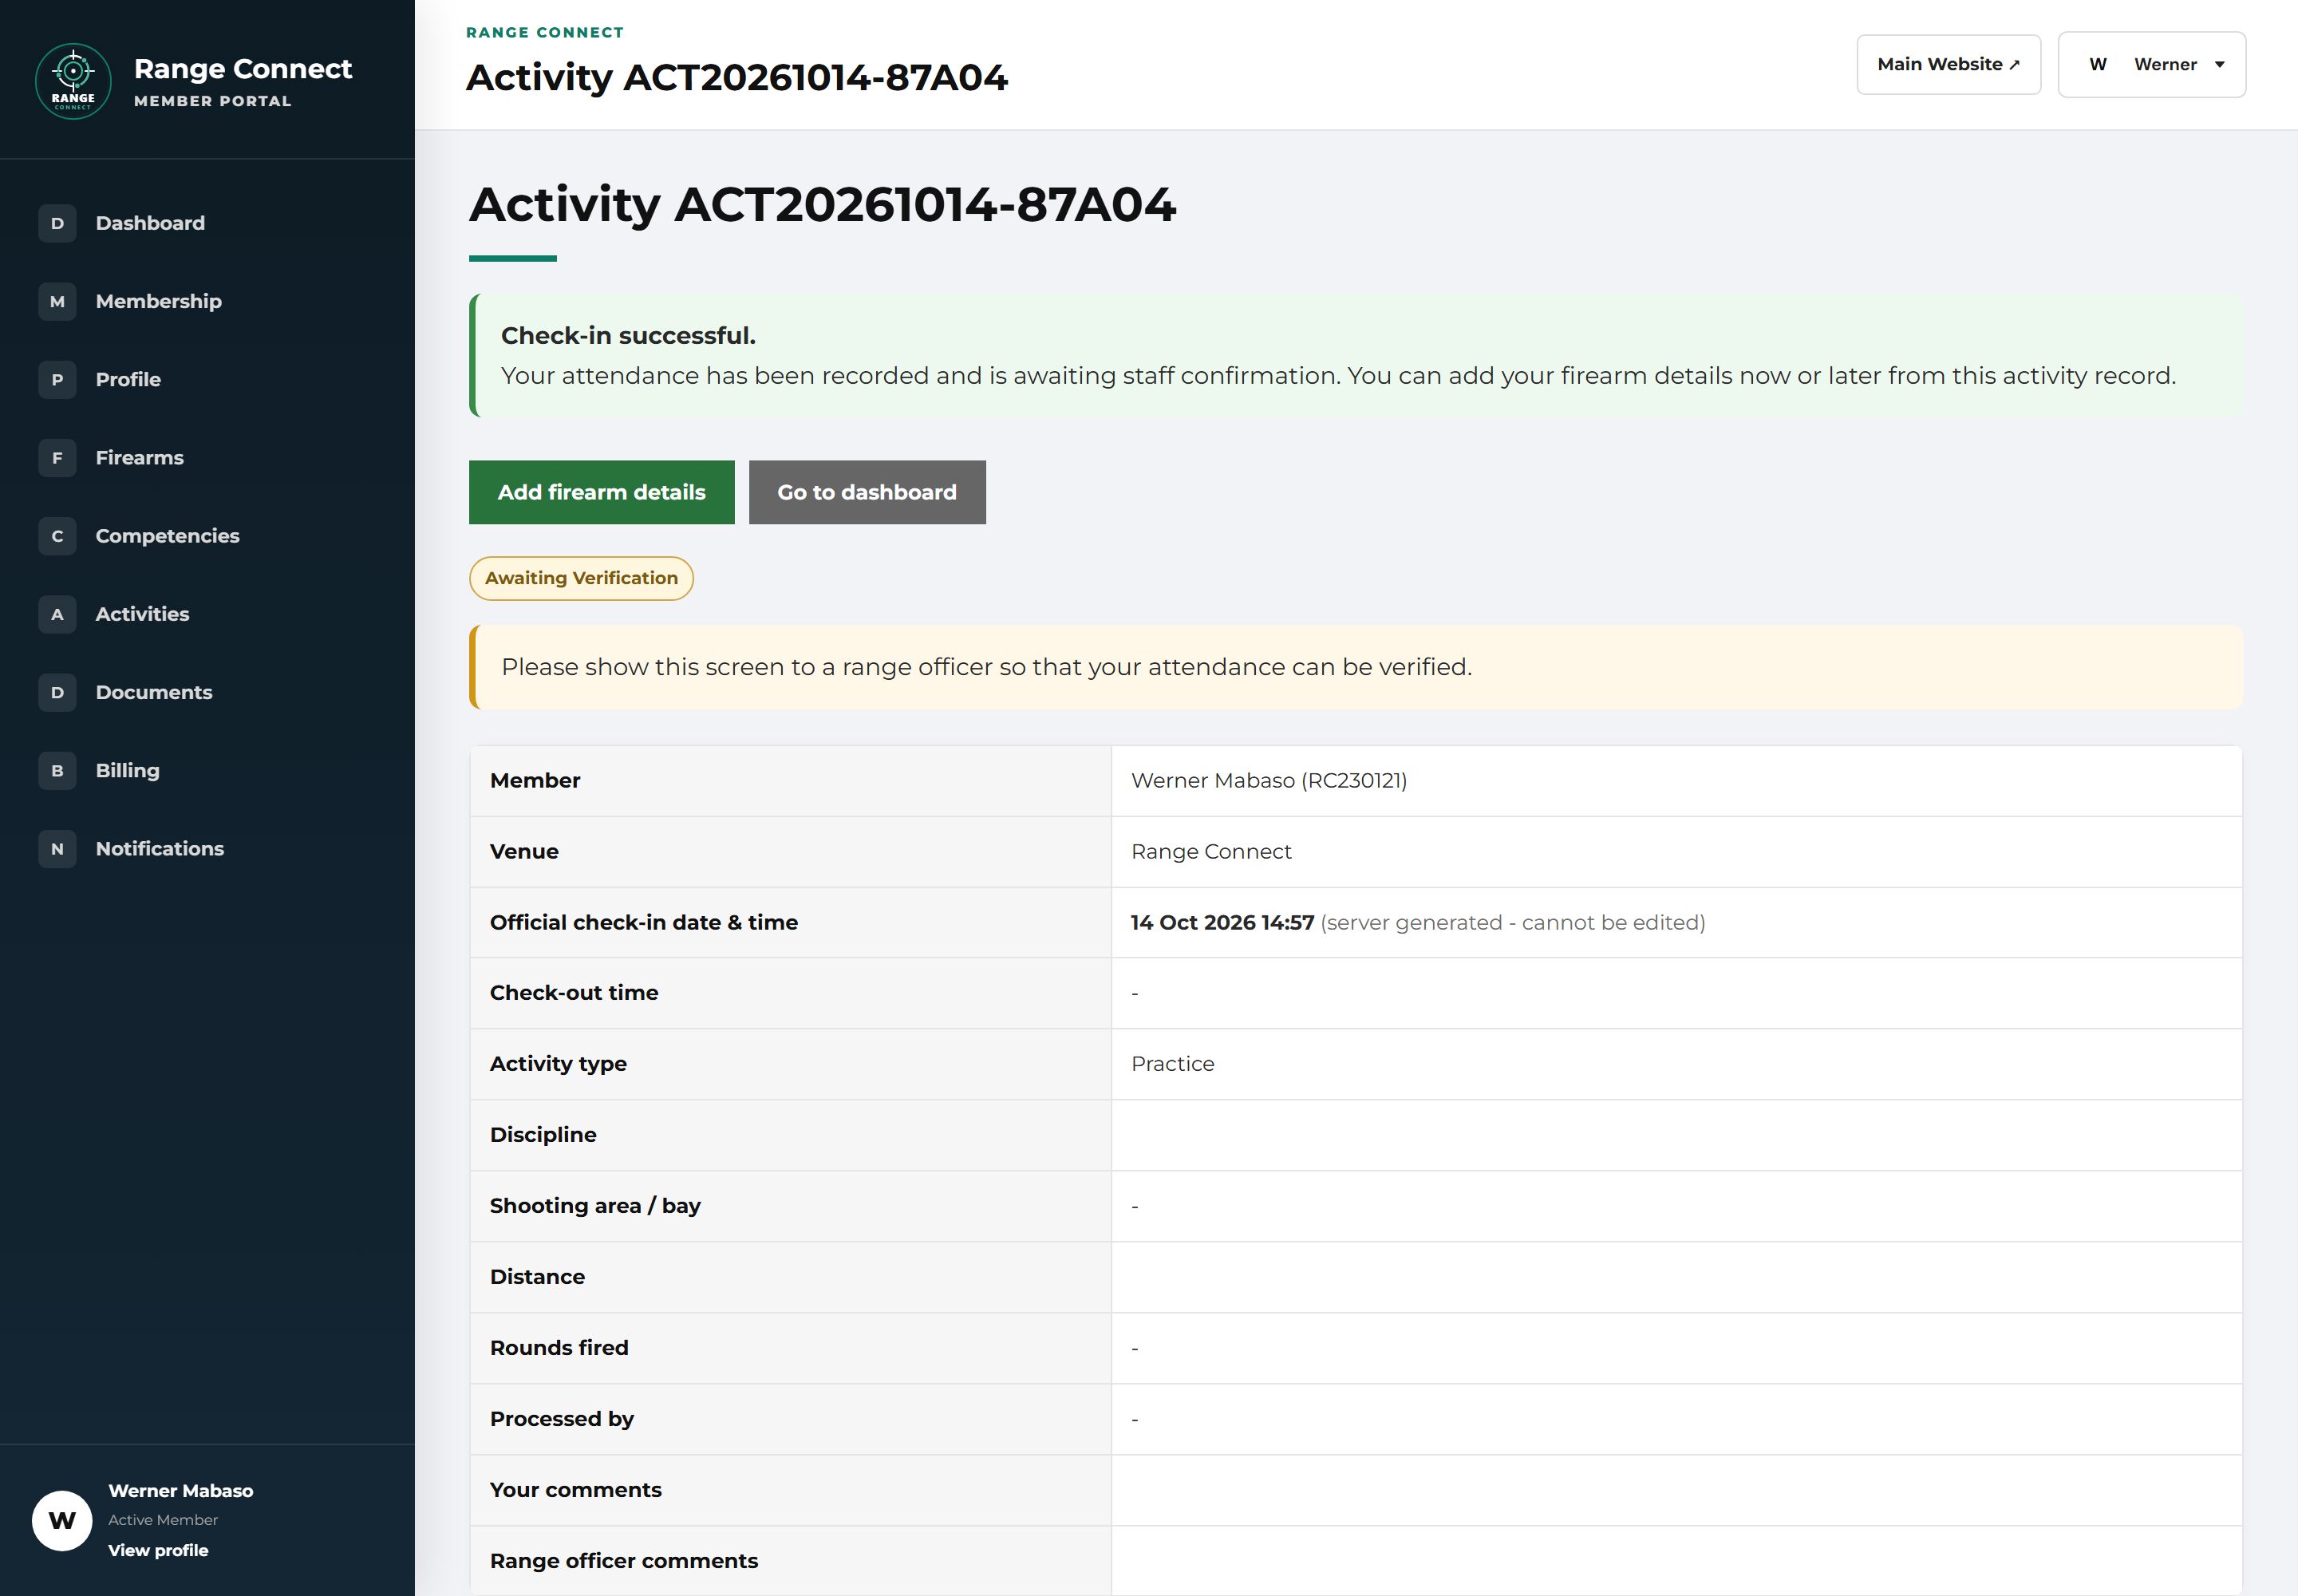Click the W initial in top user button
2298x1596 pixels.
pos(2098,64)
